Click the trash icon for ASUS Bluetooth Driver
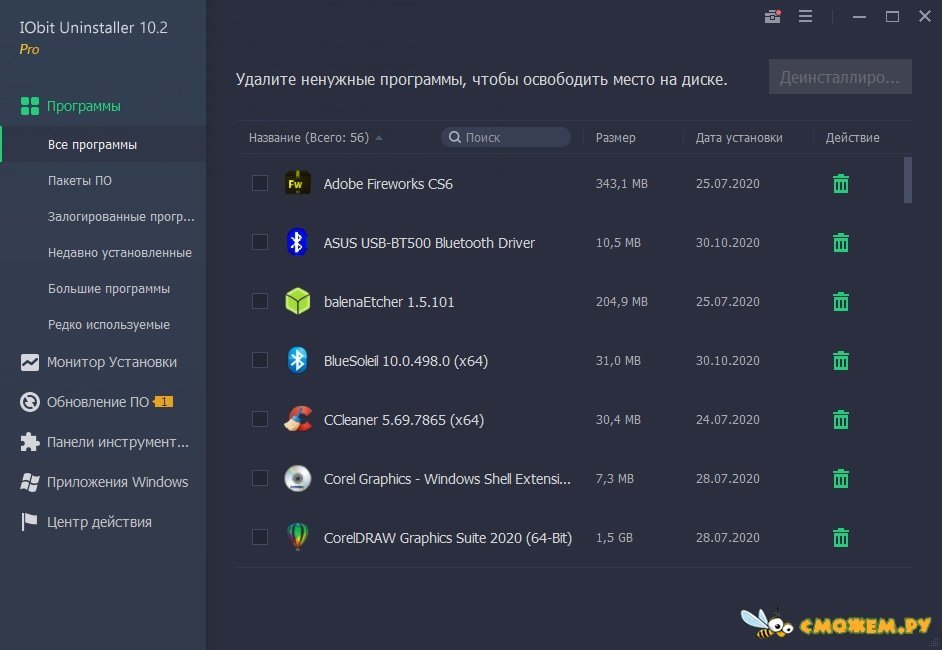Image resolution: width=942 pixels, height=650 pixels. pos(841,243)
